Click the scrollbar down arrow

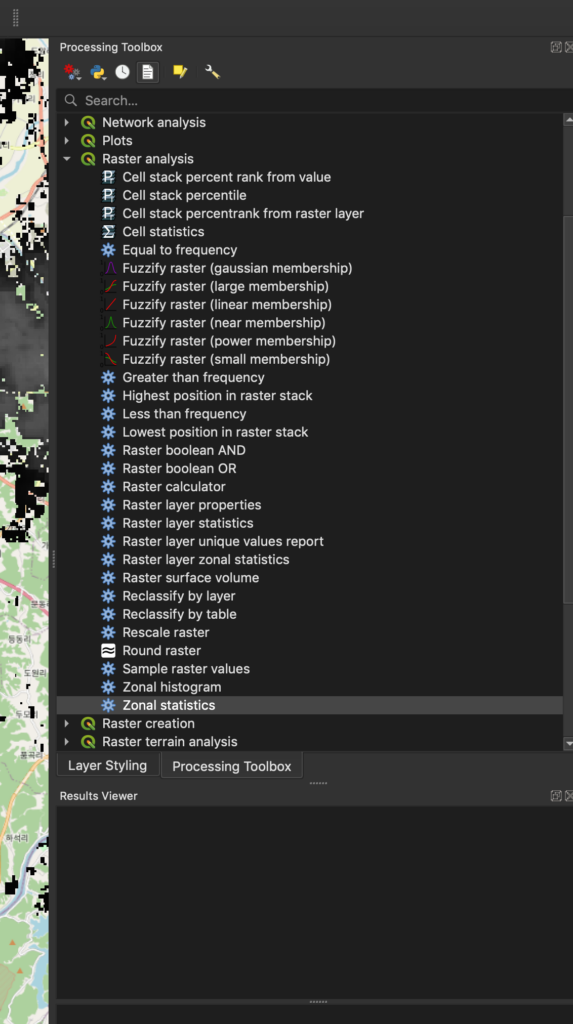click(568, 743)
